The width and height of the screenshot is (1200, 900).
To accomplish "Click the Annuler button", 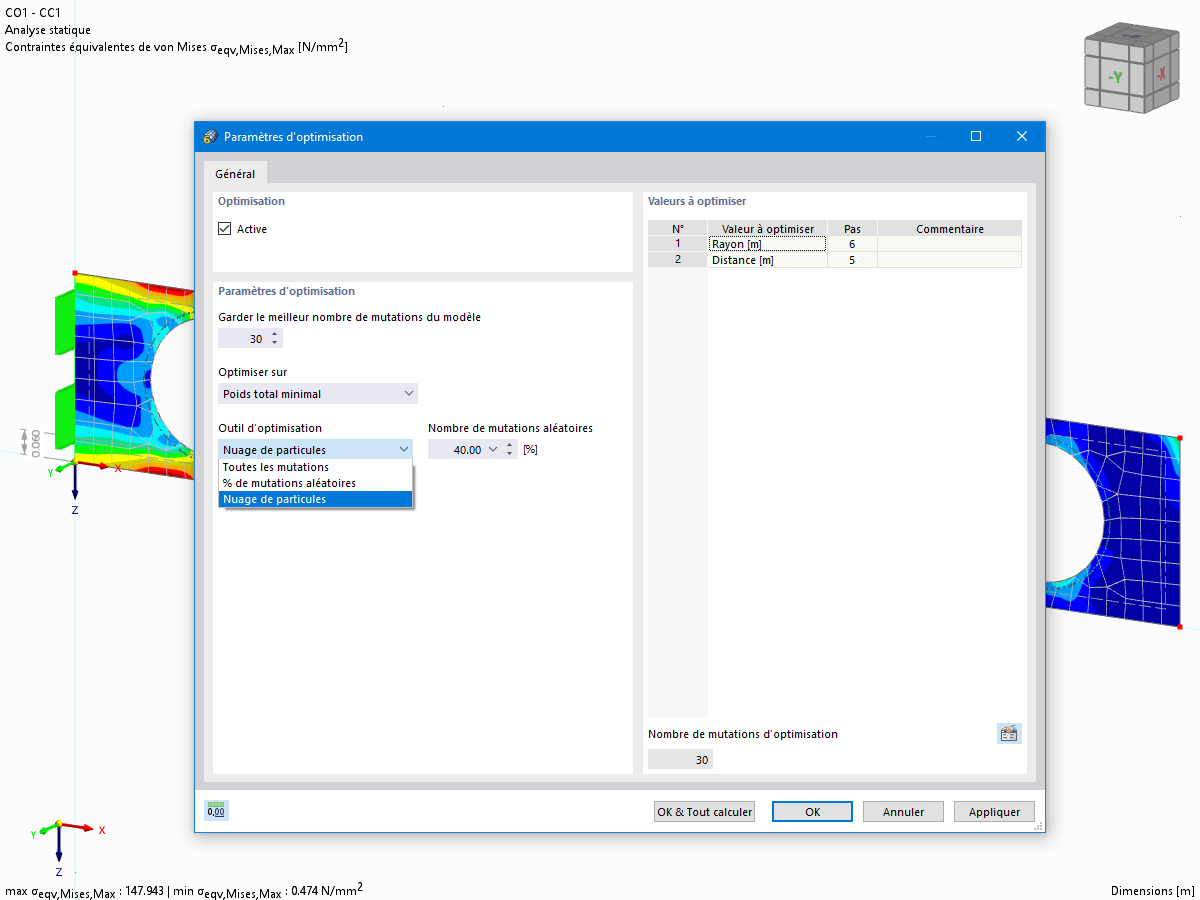I will coord(903,812).
